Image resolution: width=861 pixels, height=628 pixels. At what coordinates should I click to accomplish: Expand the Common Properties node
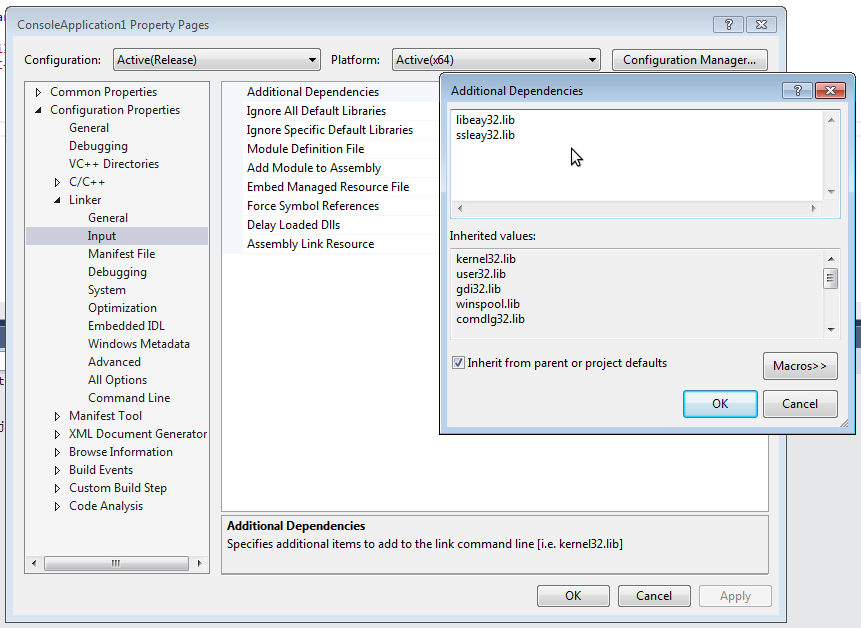39,92
